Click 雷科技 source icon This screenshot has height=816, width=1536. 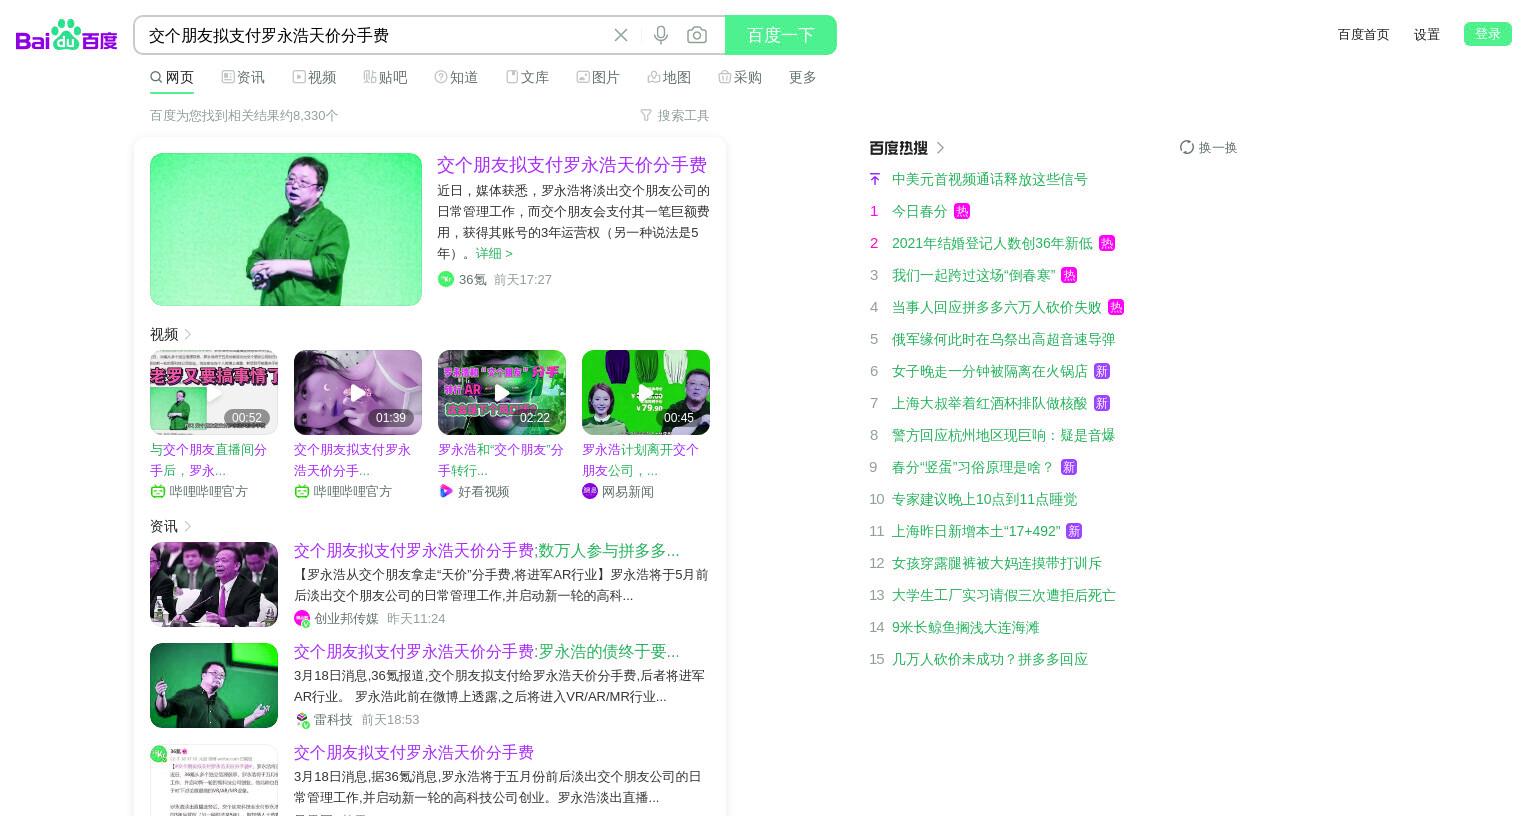(x=302, y=720)
